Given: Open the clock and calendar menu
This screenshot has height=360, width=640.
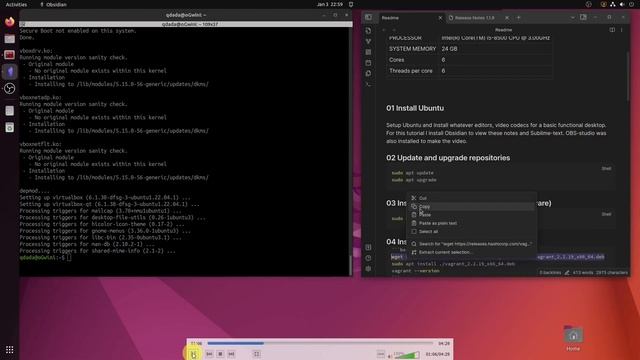Looking at the screenshot, I should point(330,4).
